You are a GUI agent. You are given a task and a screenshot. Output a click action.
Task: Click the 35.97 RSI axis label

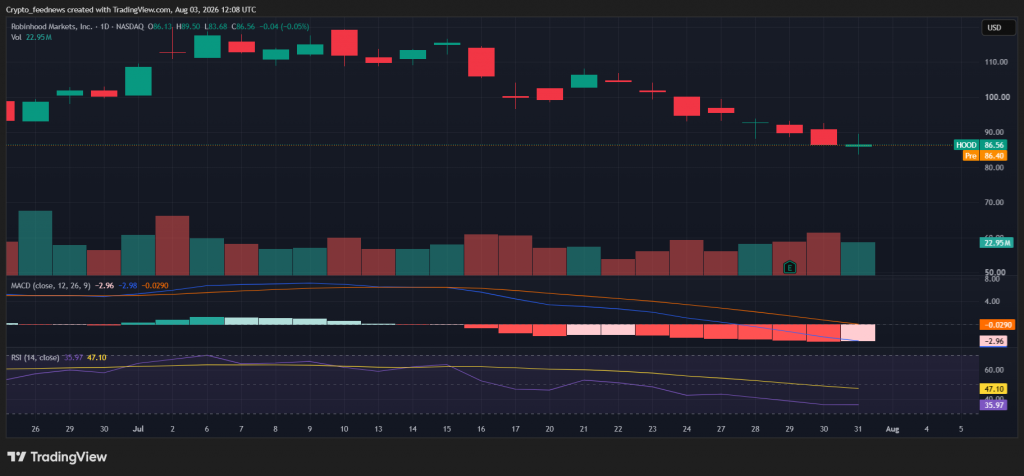(993, 405)
